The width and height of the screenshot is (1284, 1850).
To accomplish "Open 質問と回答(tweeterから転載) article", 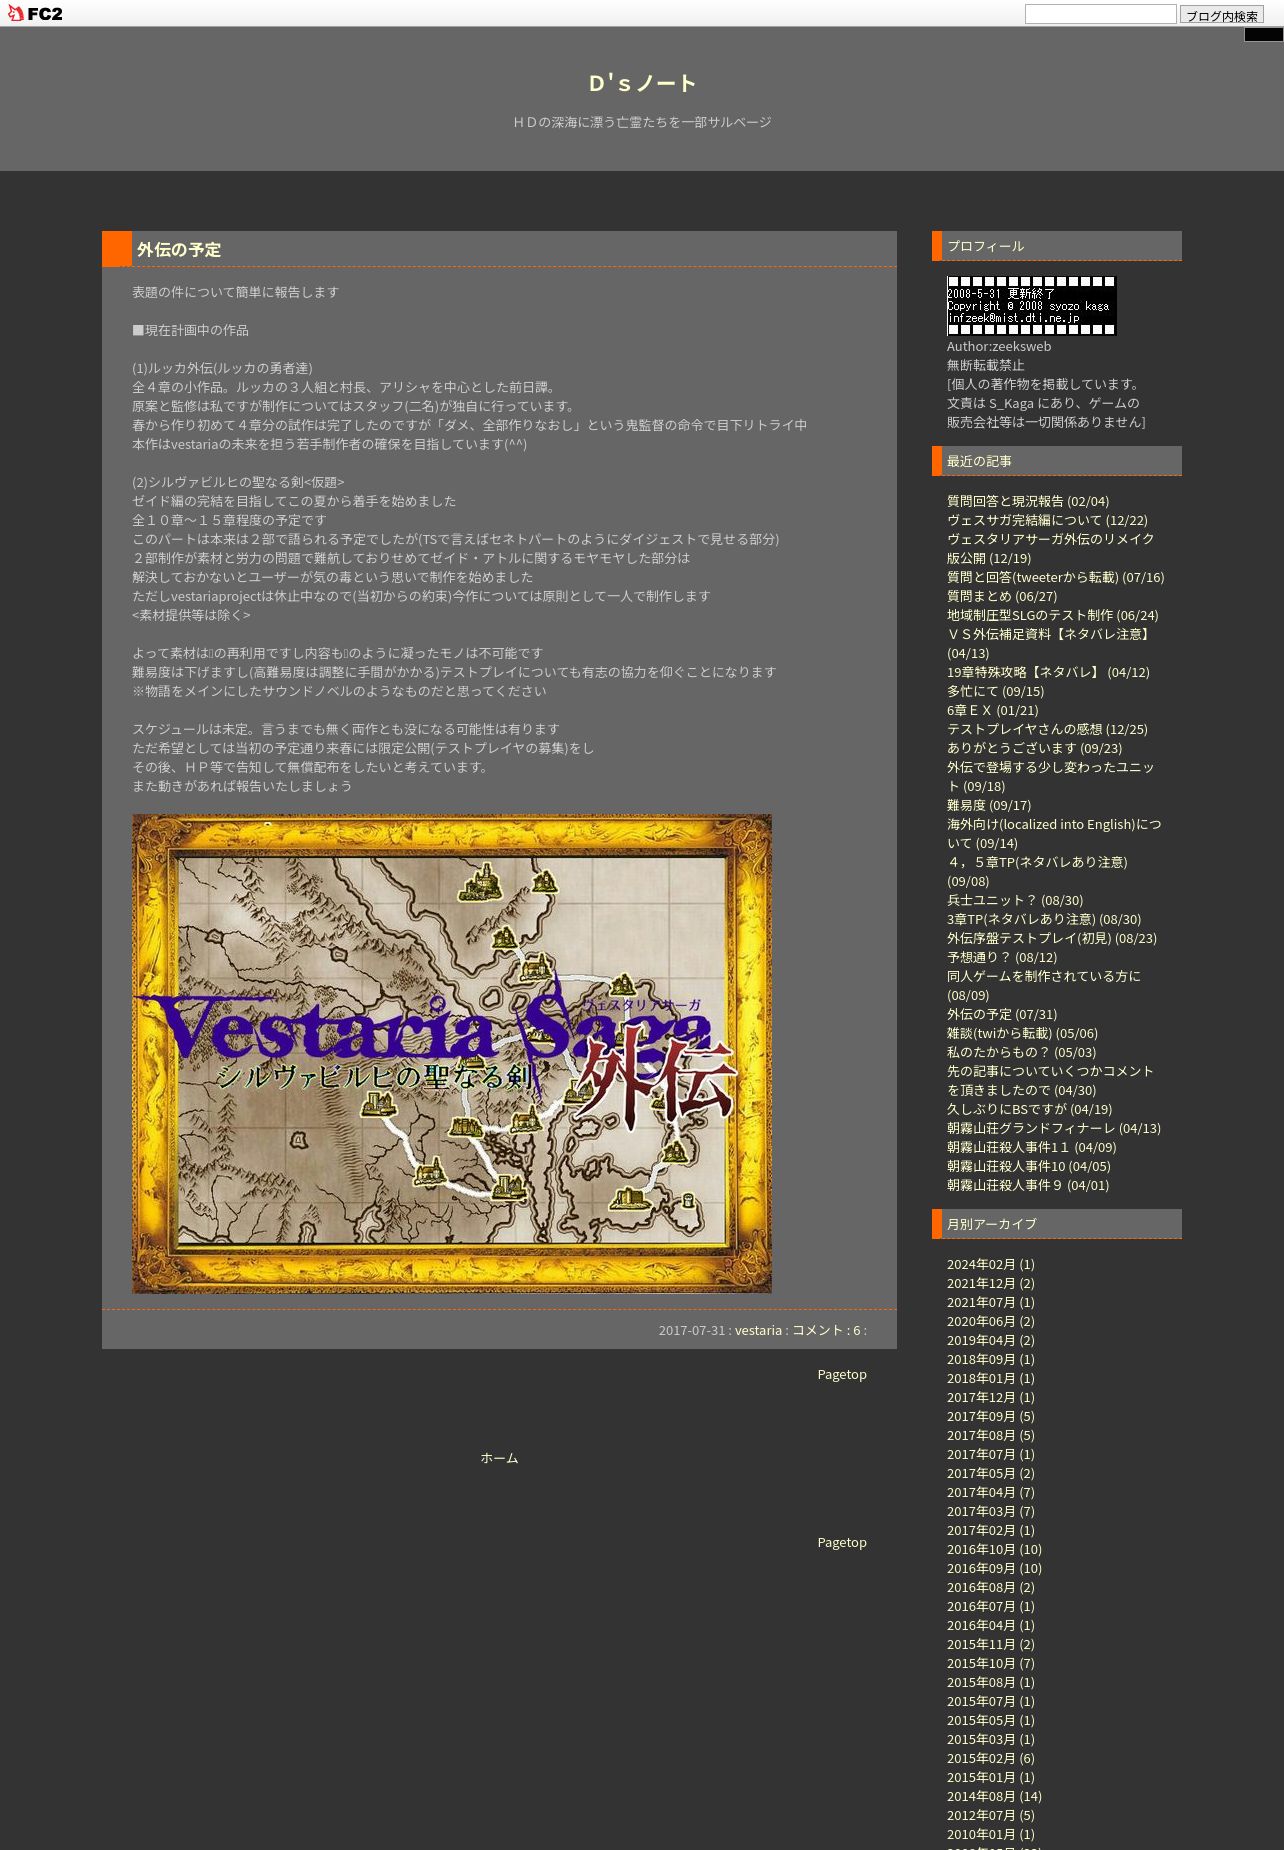I will [1055, 577].
